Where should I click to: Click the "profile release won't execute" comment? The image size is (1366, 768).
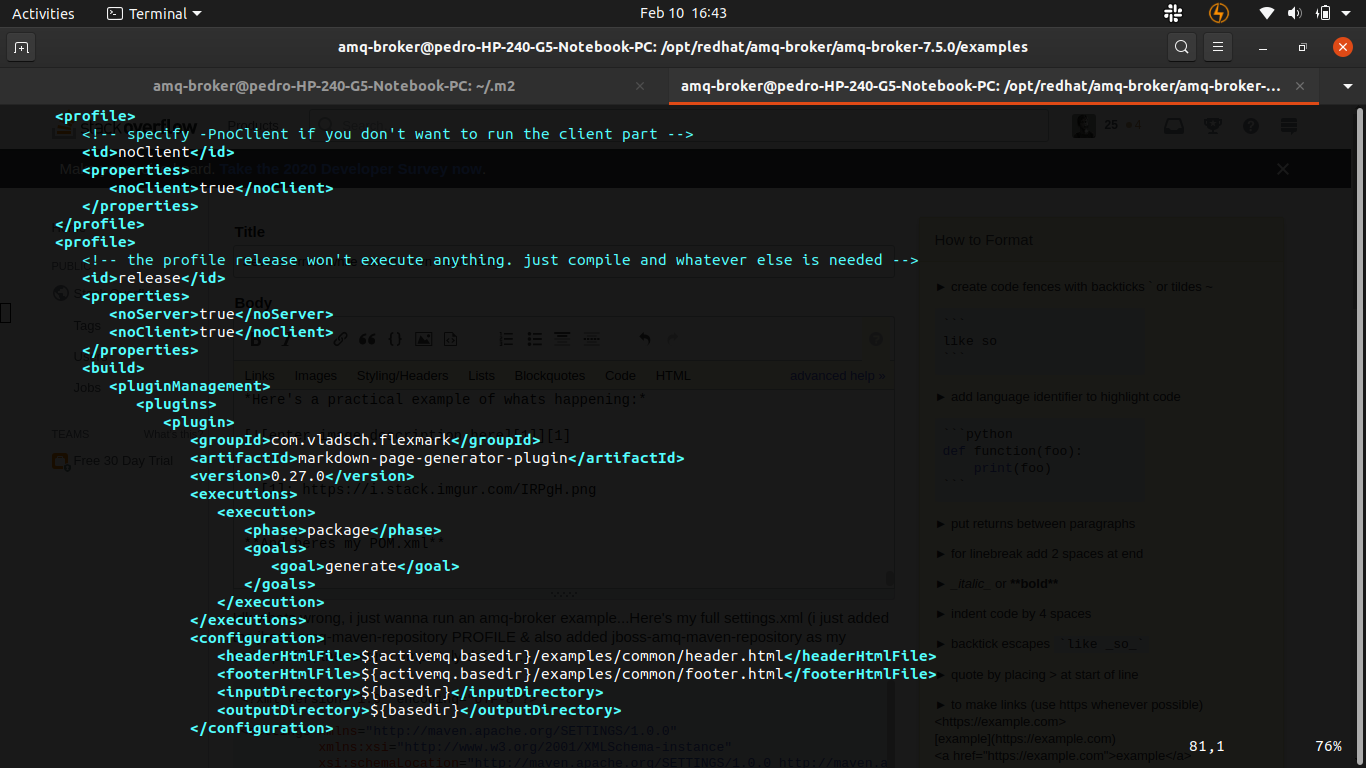click(x=500, y=260)
